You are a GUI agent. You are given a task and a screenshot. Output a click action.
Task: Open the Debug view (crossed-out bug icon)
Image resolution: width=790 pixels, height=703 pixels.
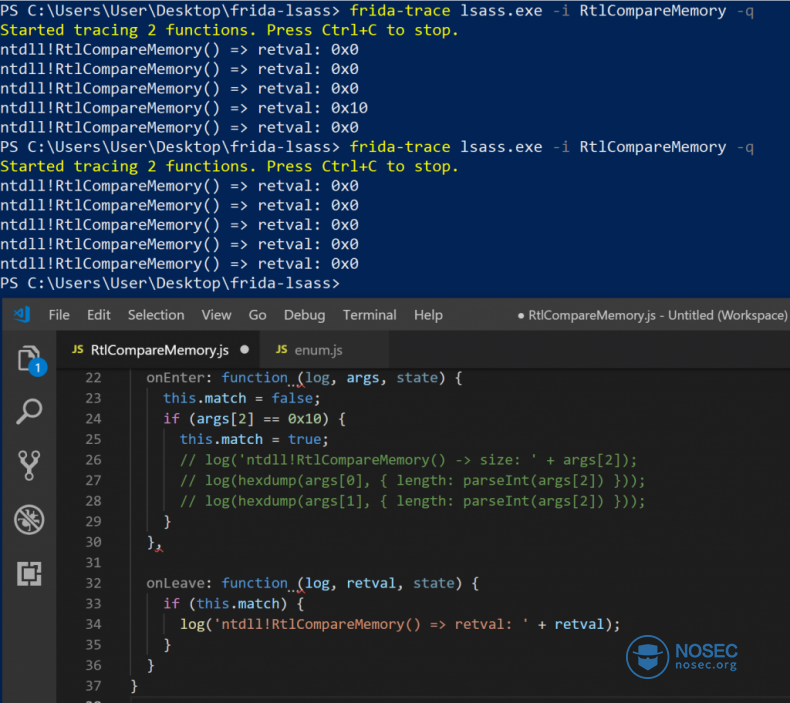click(x=29, y=520)
